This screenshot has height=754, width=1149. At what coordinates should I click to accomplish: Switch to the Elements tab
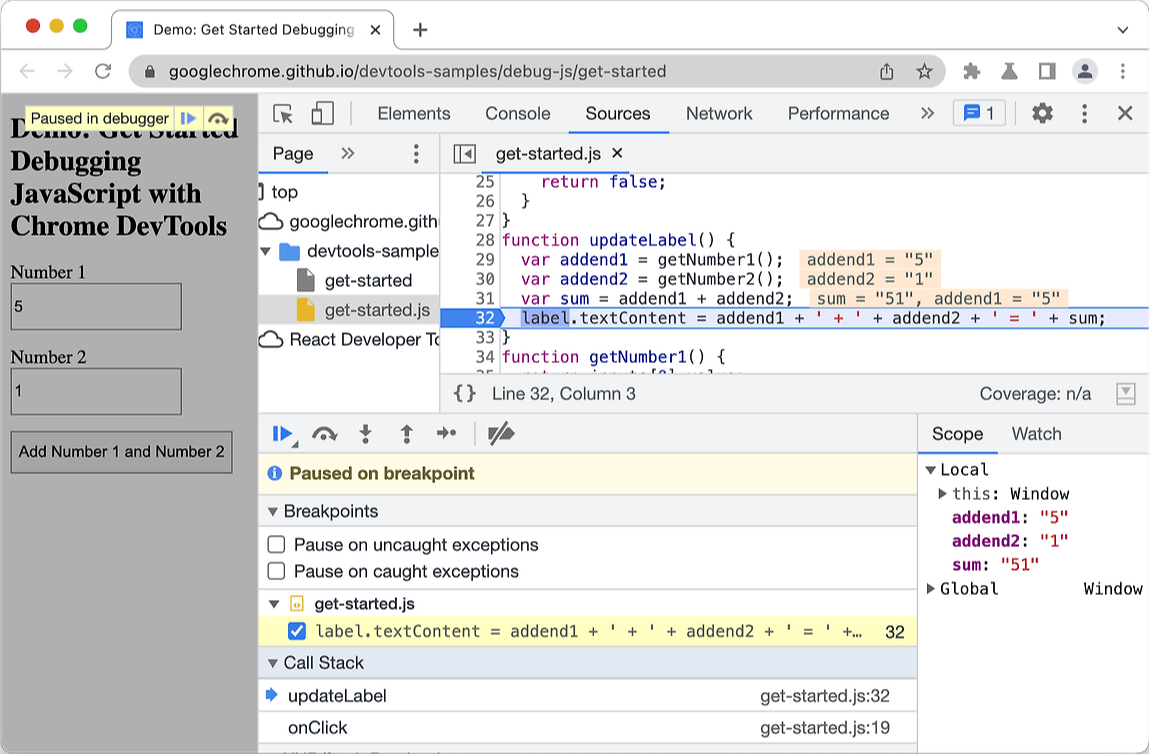click(414, 114)
